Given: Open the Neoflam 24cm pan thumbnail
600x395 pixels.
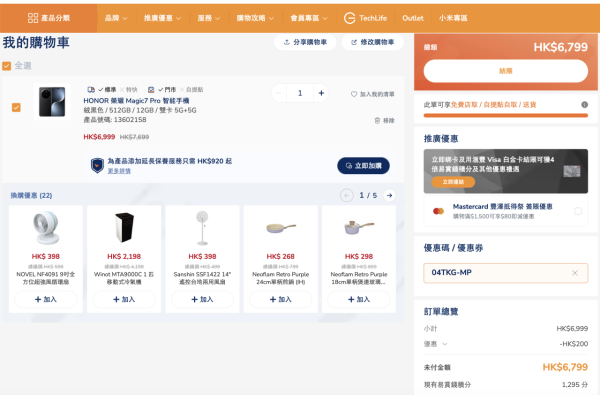Looking at the screenshot, I should (x=280, y=228).
